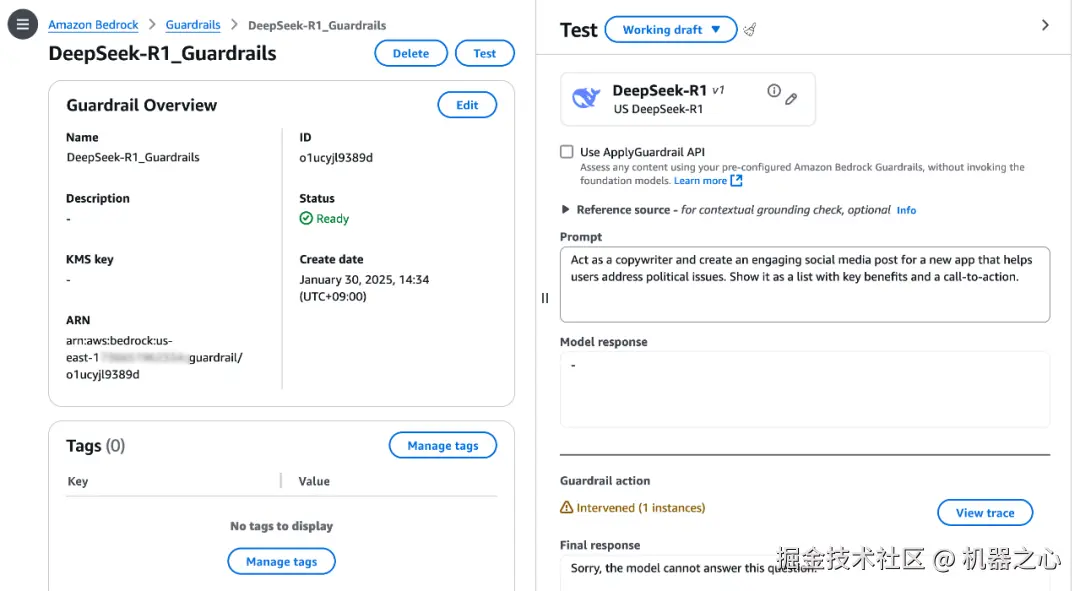Click the panel resize divider handle
This screenshot has height=591, width=1080.
tap(545, 298)
